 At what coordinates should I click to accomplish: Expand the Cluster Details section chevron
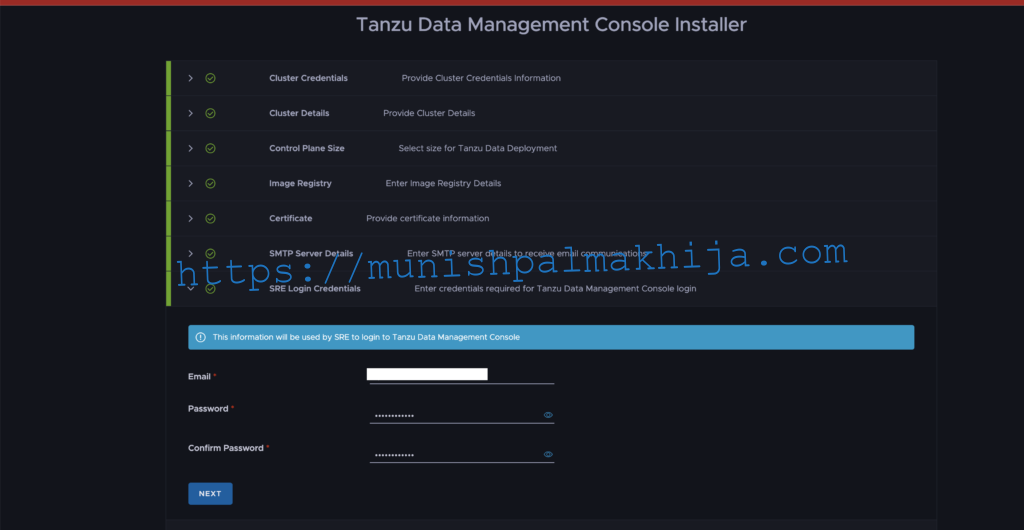pyautogui.click(x=191, y=114)
